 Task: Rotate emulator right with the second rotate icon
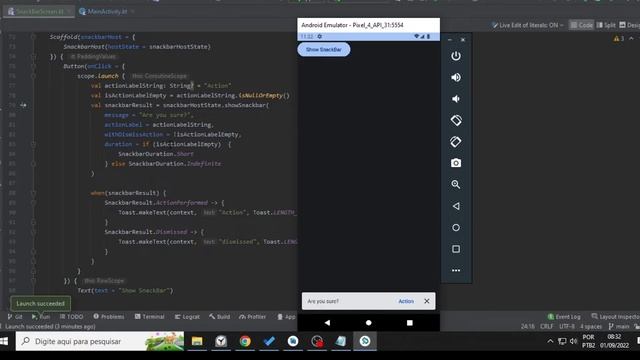[456, 142]
